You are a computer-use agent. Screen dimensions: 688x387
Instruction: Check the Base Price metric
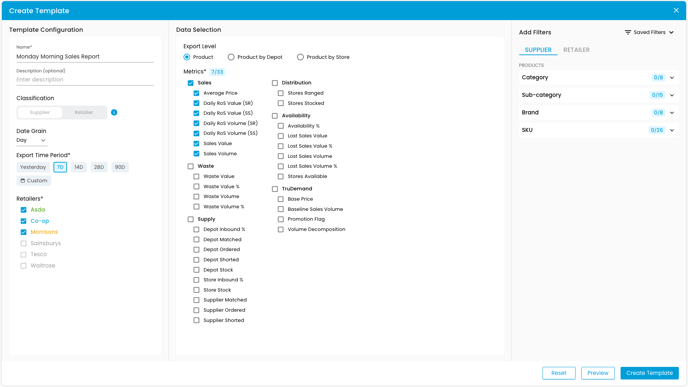(x=280, y=199)
